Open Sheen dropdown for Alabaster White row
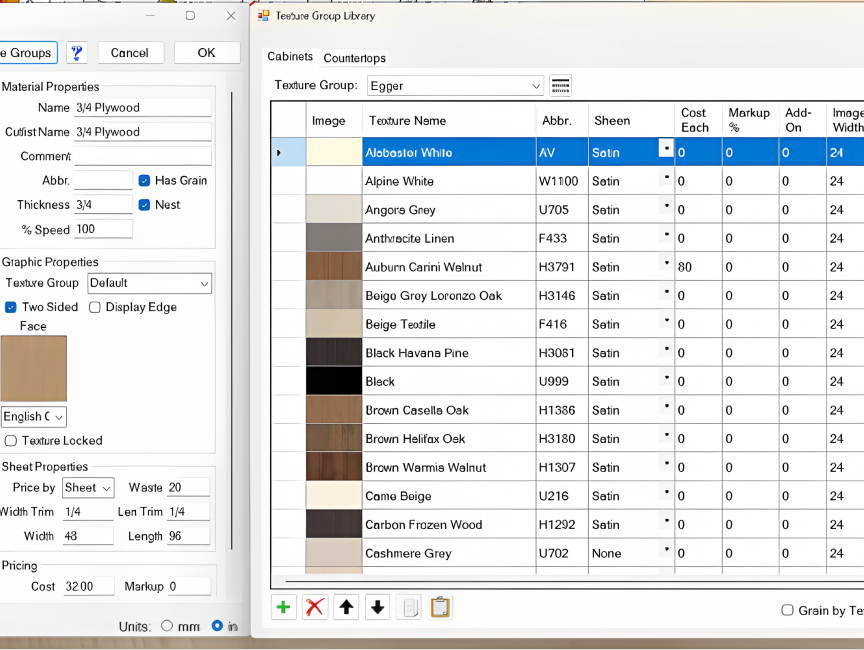 (666, 149)
